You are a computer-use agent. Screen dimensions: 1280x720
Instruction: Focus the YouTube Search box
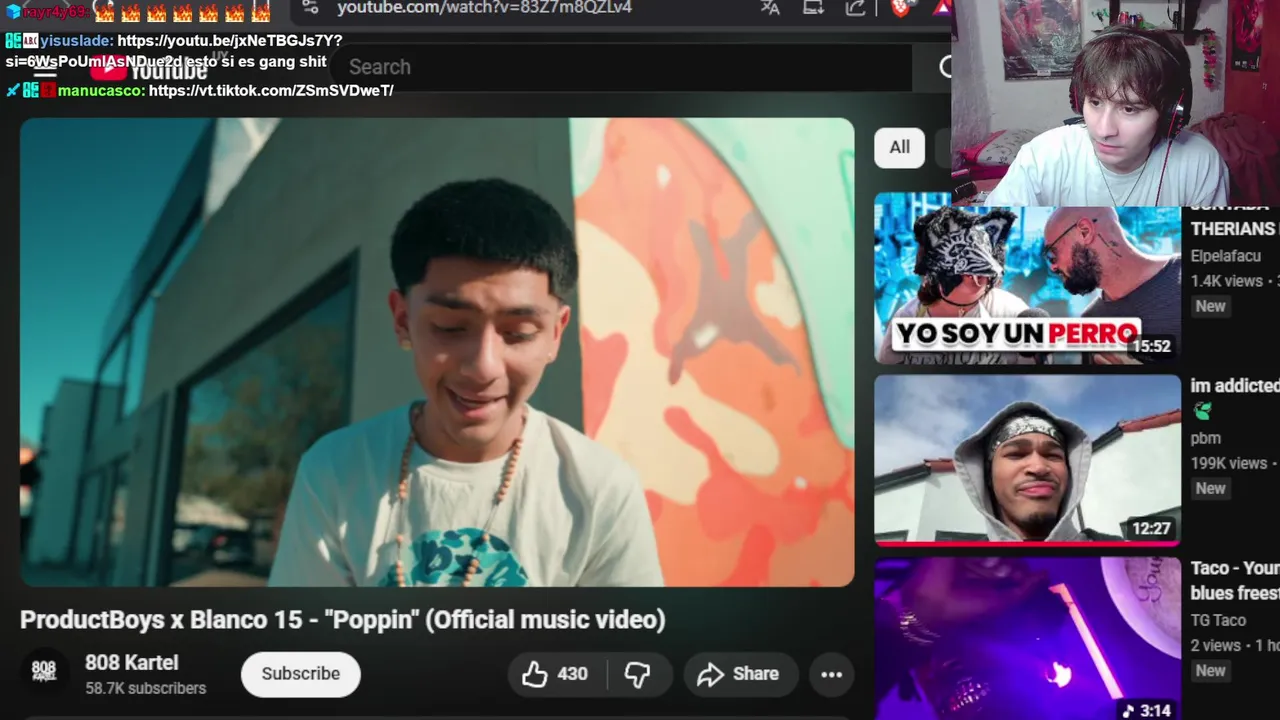pos(620,67)
